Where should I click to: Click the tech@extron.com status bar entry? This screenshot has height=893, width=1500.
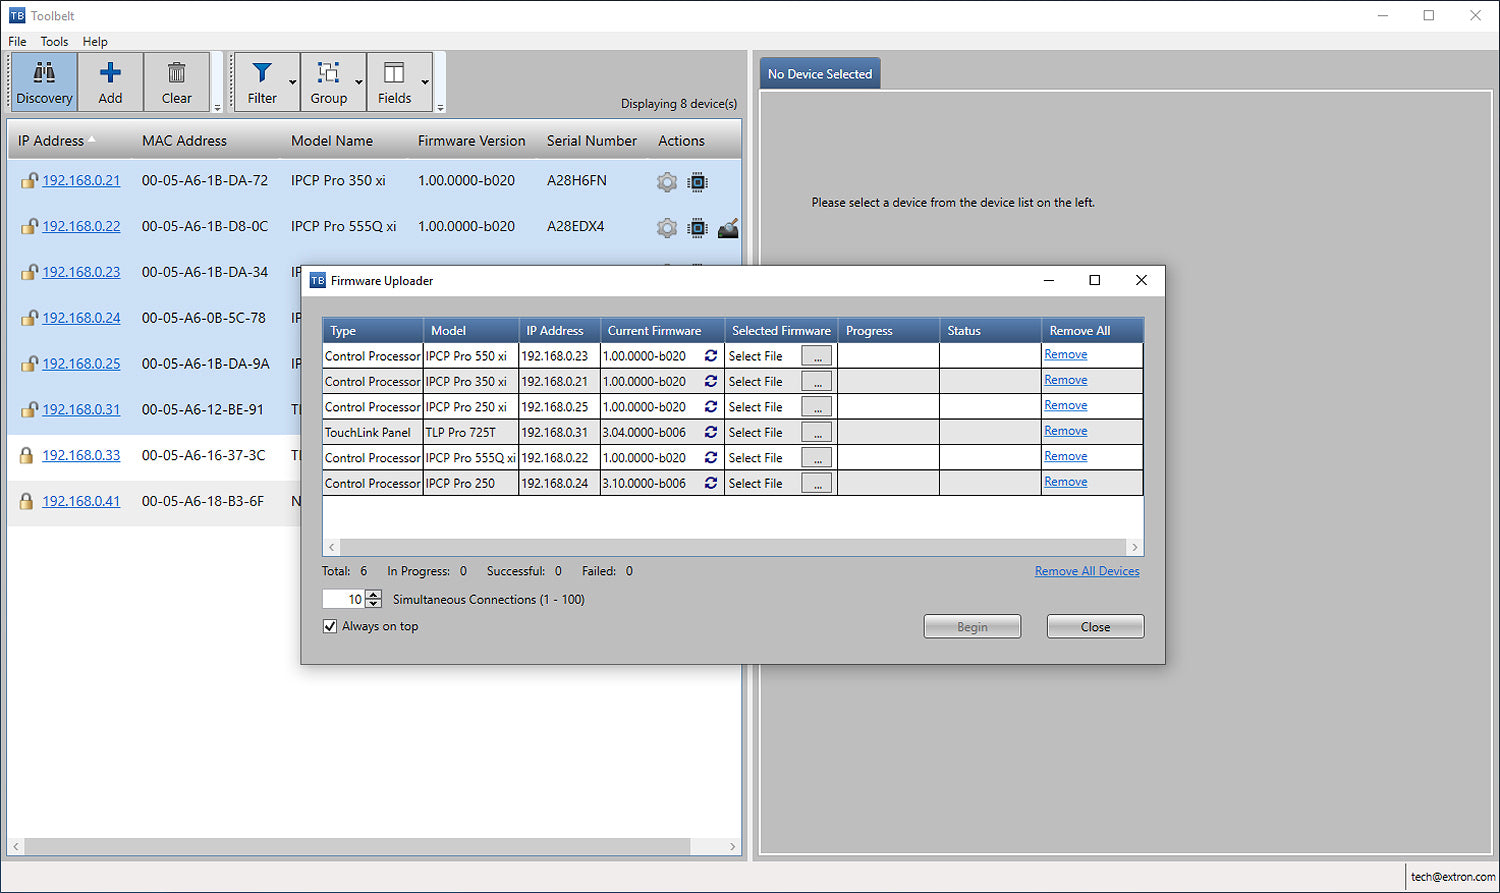pyautogui.click(x=1453, y=877)
